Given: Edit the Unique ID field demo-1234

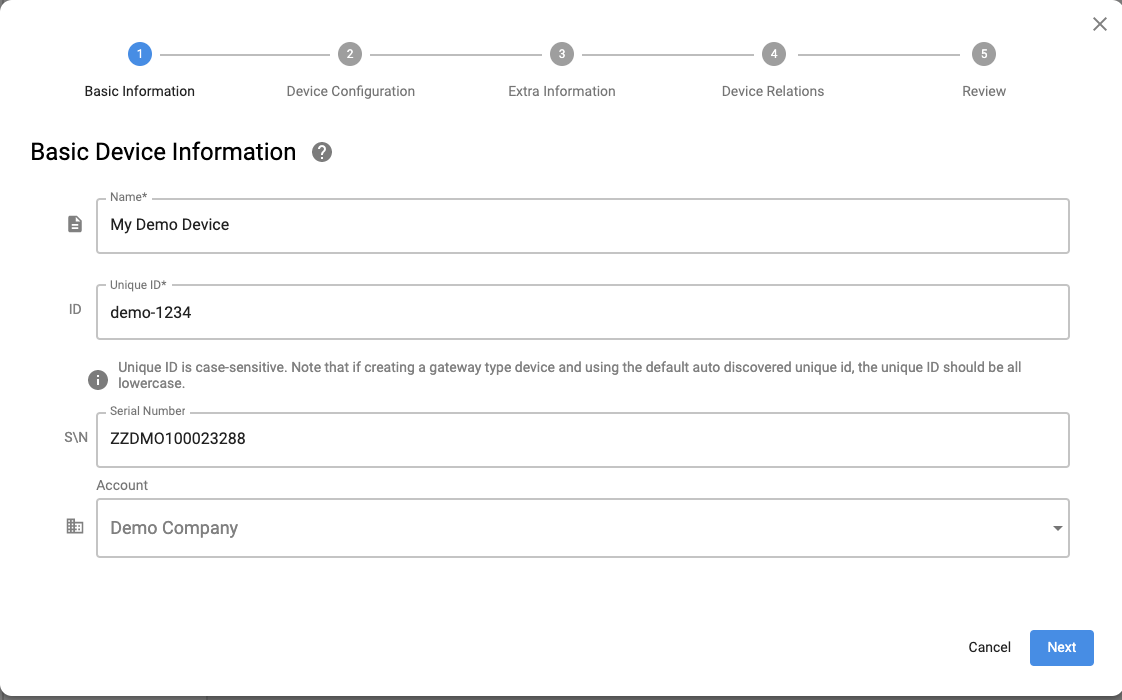Looking at the screenshot, I should click(x=582, y=312).
